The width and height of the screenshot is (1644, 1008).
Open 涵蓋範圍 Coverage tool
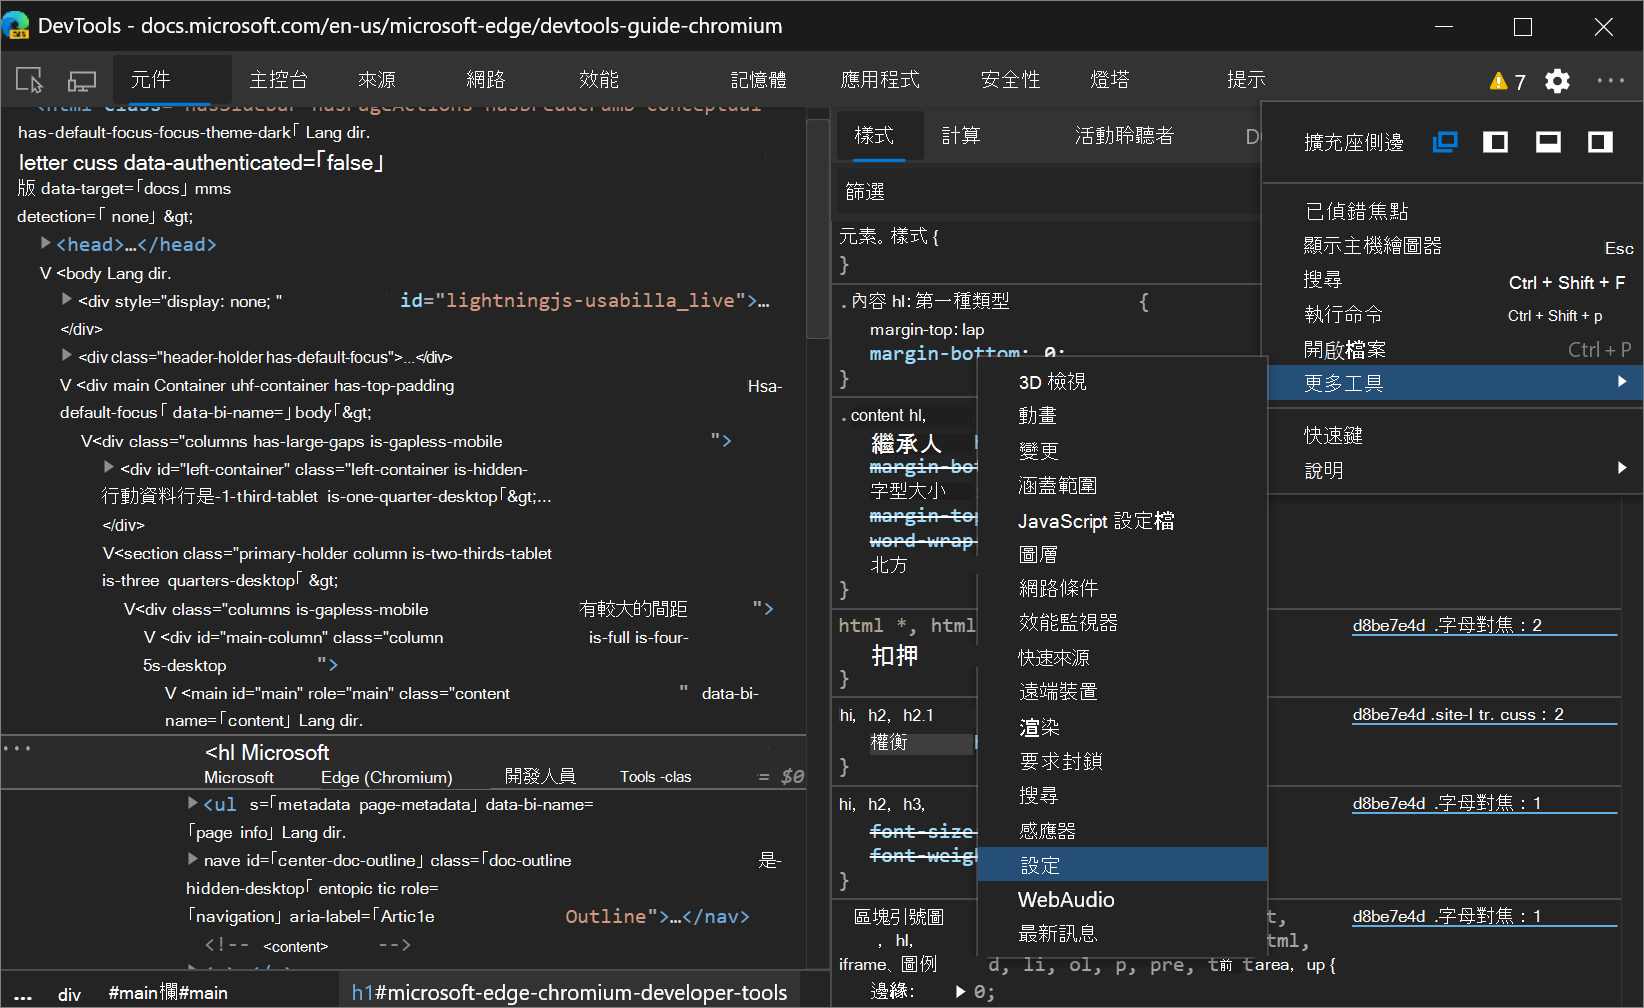[1122, 486]
